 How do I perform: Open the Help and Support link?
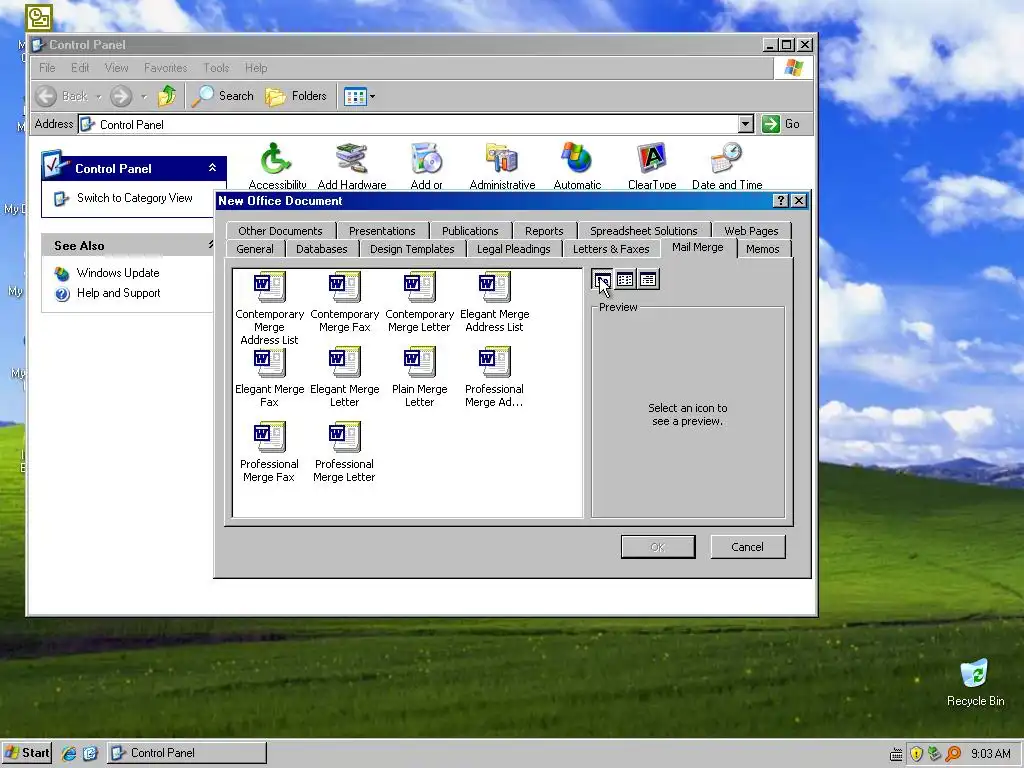pos(118,293)
